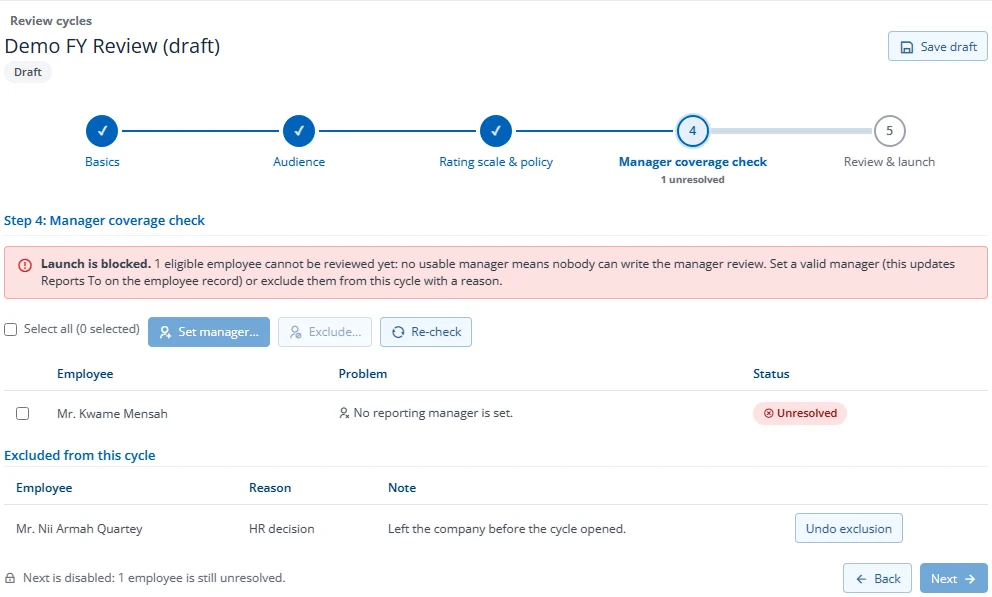Go Back to the previous step
This screenshot has width=992, height=597.
(877, 579)
